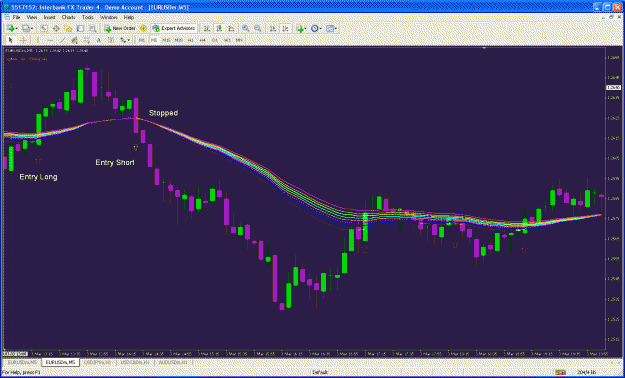
Task: Set timeframe to H4
Action: (x=202, y=40)
